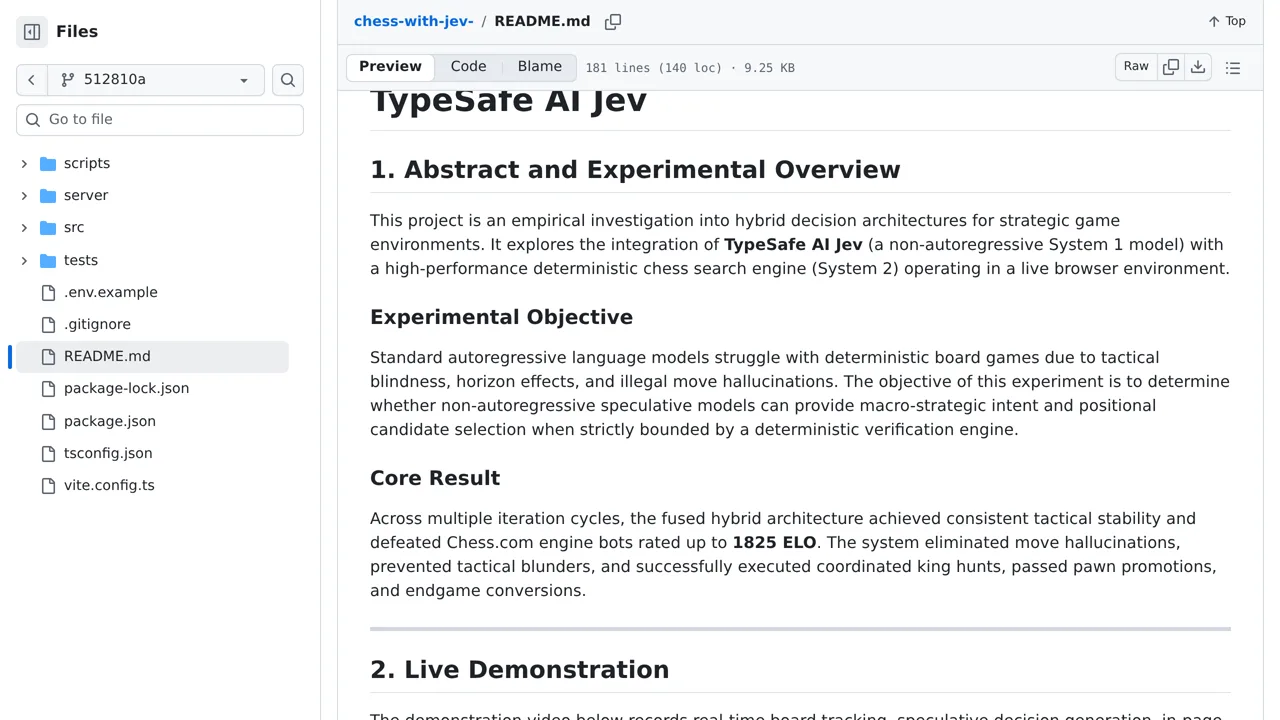Click the scripts folder icon
The image size is (1280, 720).
[x=48, y=163]
